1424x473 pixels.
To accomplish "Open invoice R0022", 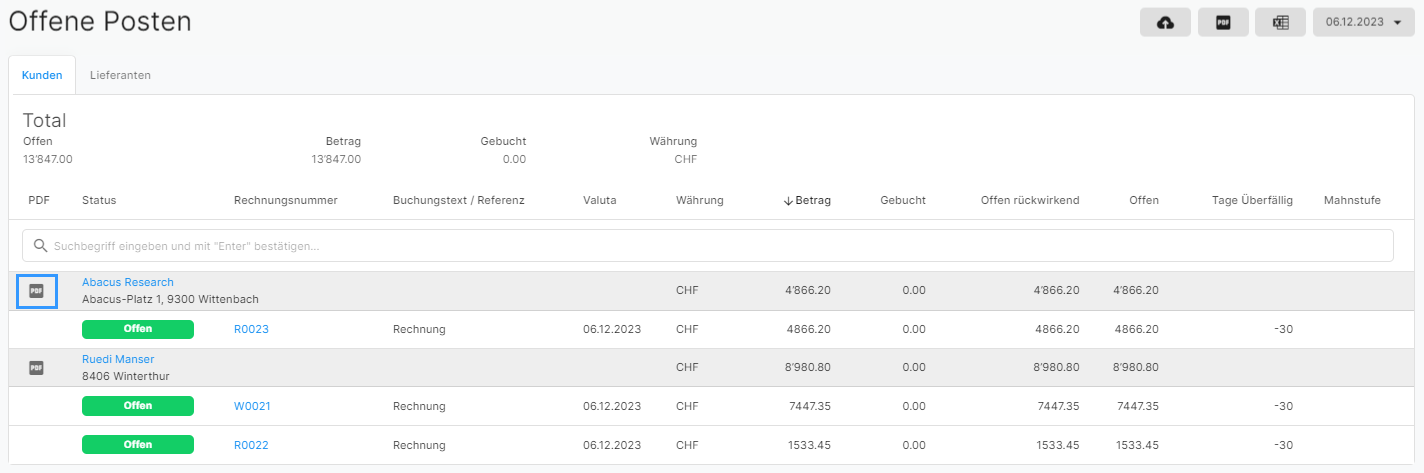I will (251, 445).
